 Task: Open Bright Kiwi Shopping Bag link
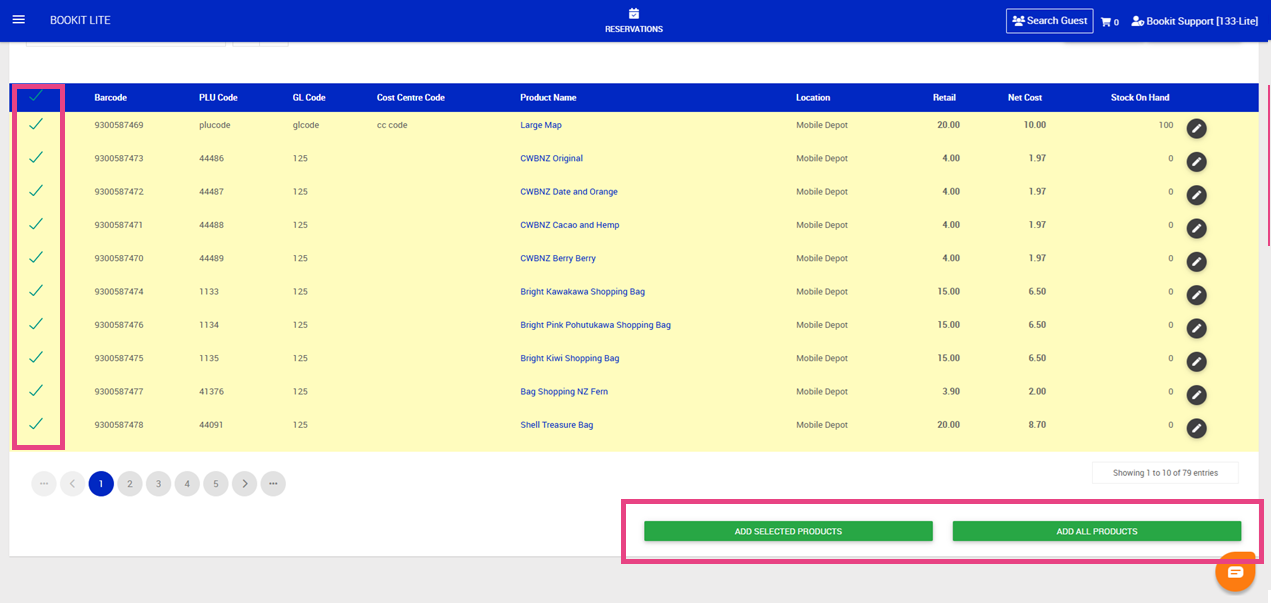pos(570,358)
